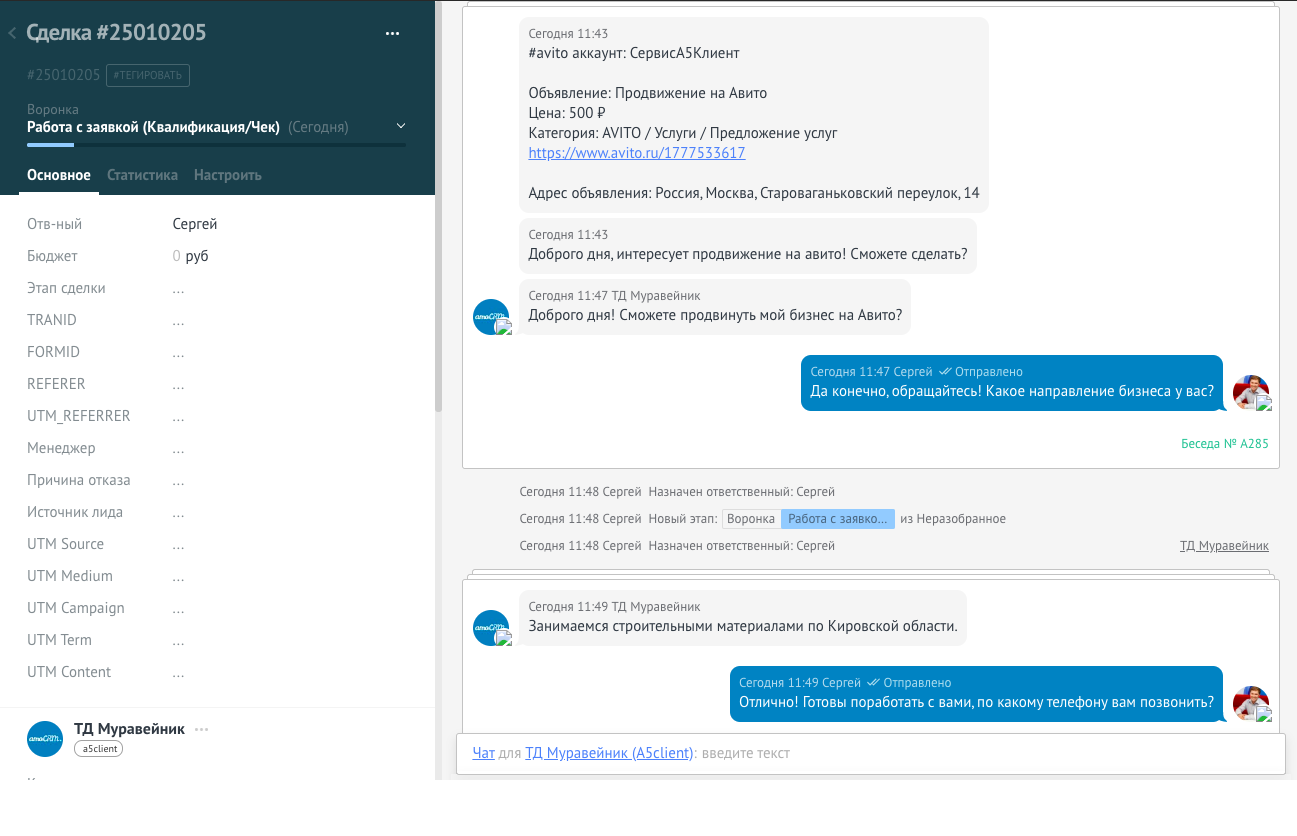Open the Беседа № A285 link
1297x836 pixels.
click(x=1225, y=443)
